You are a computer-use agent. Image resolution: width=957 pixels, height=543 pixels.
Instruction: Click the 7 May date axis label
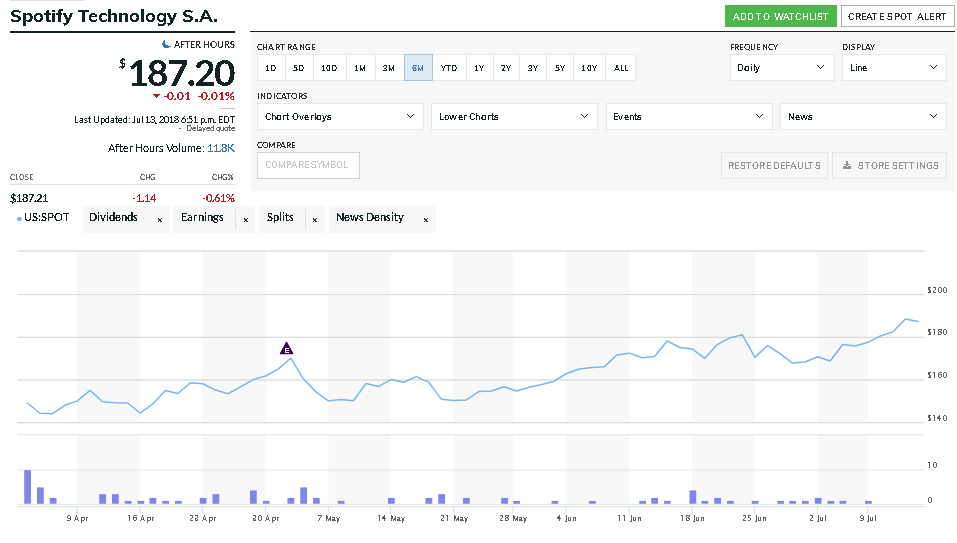point(328,518)
